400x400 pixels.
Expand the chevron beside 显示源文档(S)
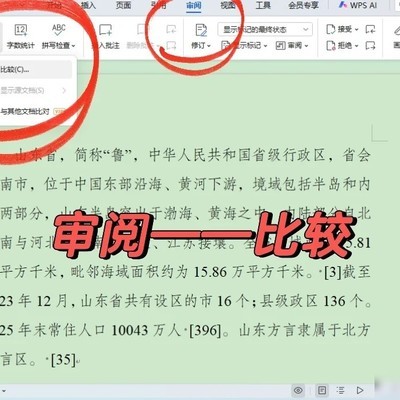point(64,90)
